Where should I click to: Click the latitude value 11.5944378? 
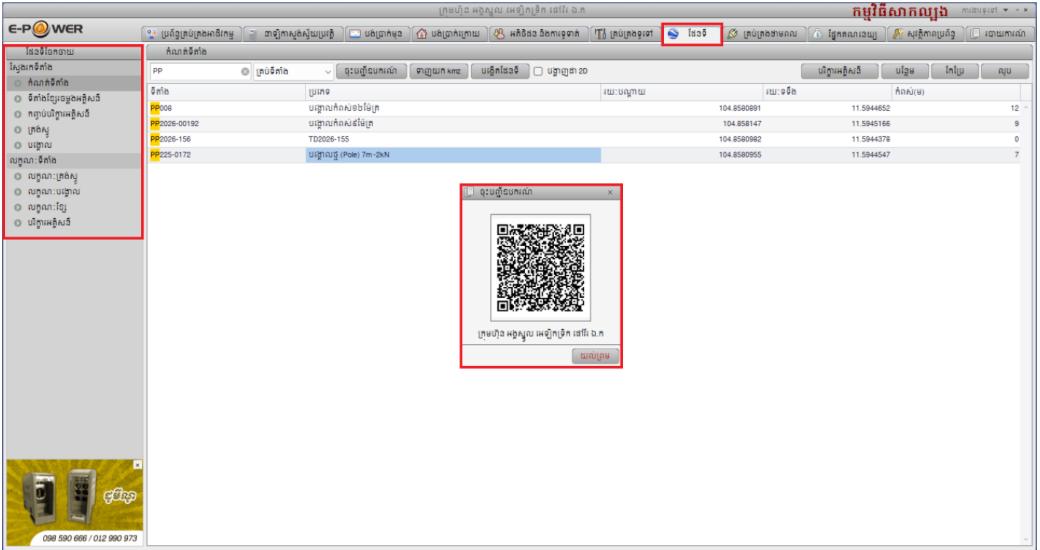click(871, 139)
